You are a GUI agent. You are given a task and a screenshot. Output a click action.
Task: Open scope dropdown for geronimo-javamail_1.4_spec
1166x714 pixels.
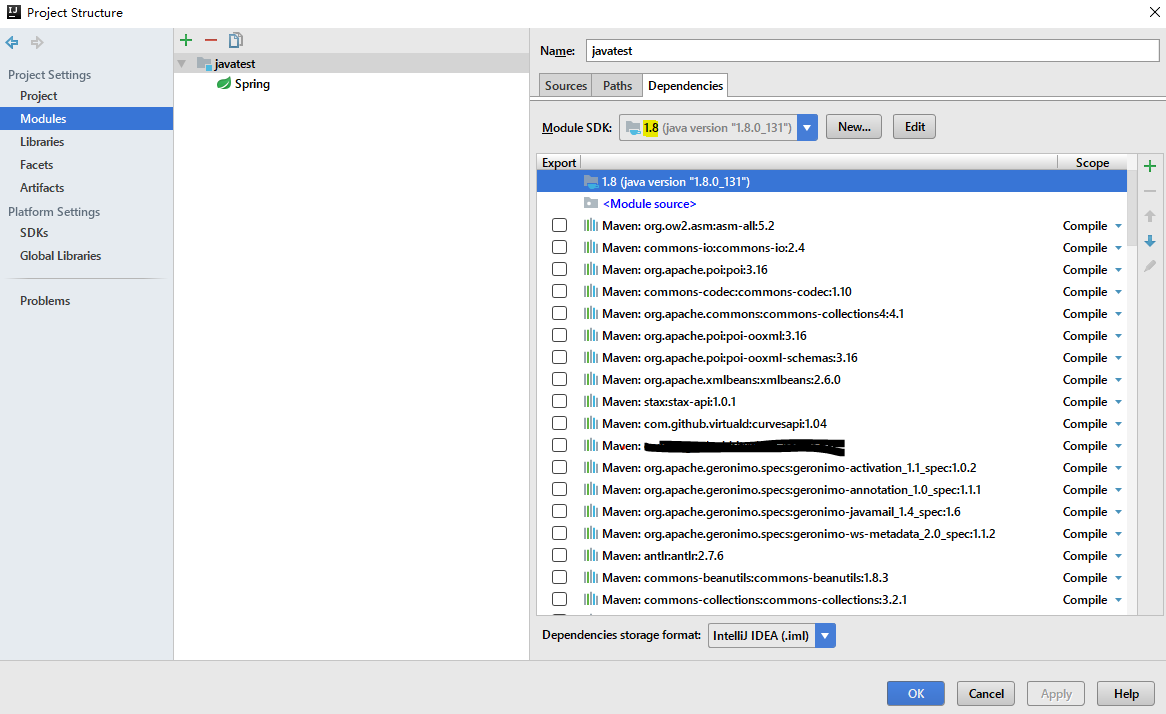point(1118,512)
